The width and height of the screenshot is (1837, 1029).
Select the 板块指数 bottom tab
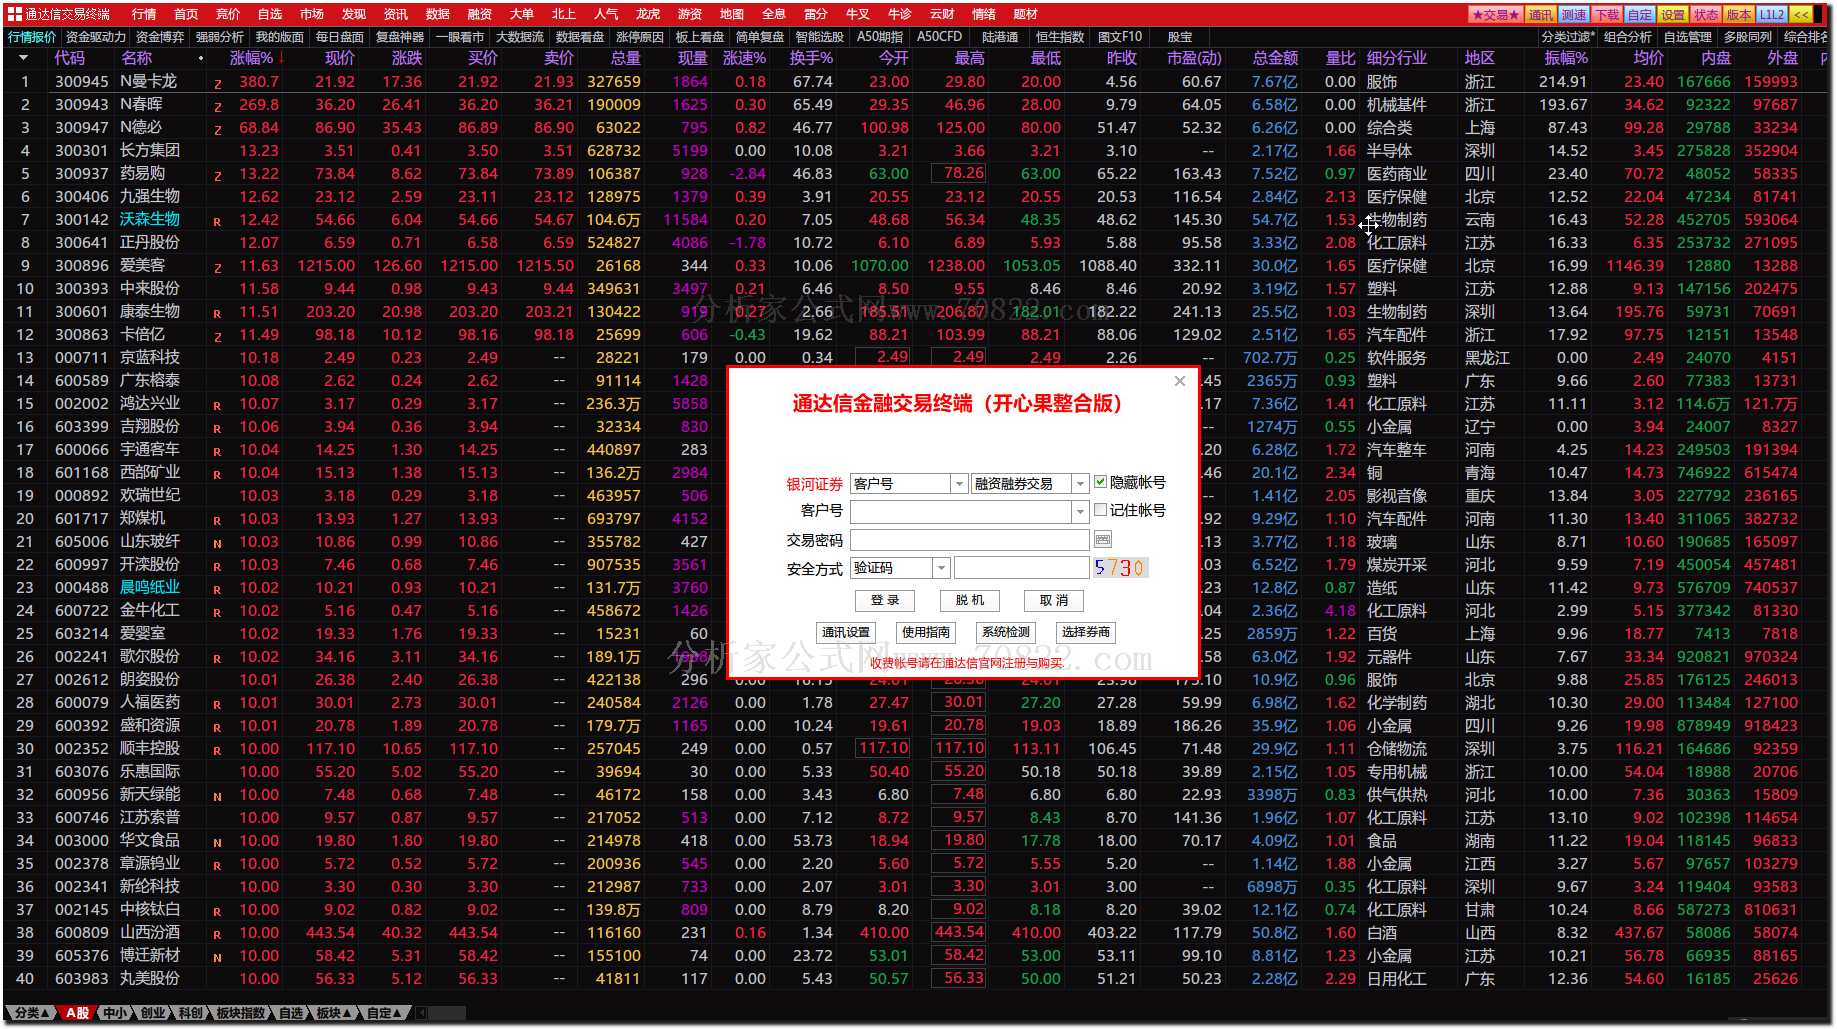[241, 1013]
